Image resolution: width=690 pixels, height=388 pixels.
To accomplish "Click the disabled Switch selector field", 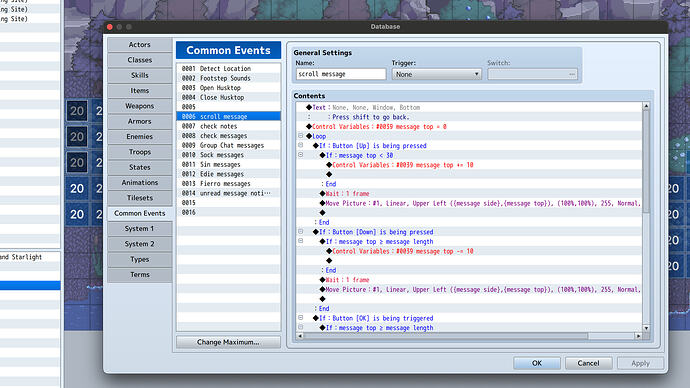I will 532,74.
